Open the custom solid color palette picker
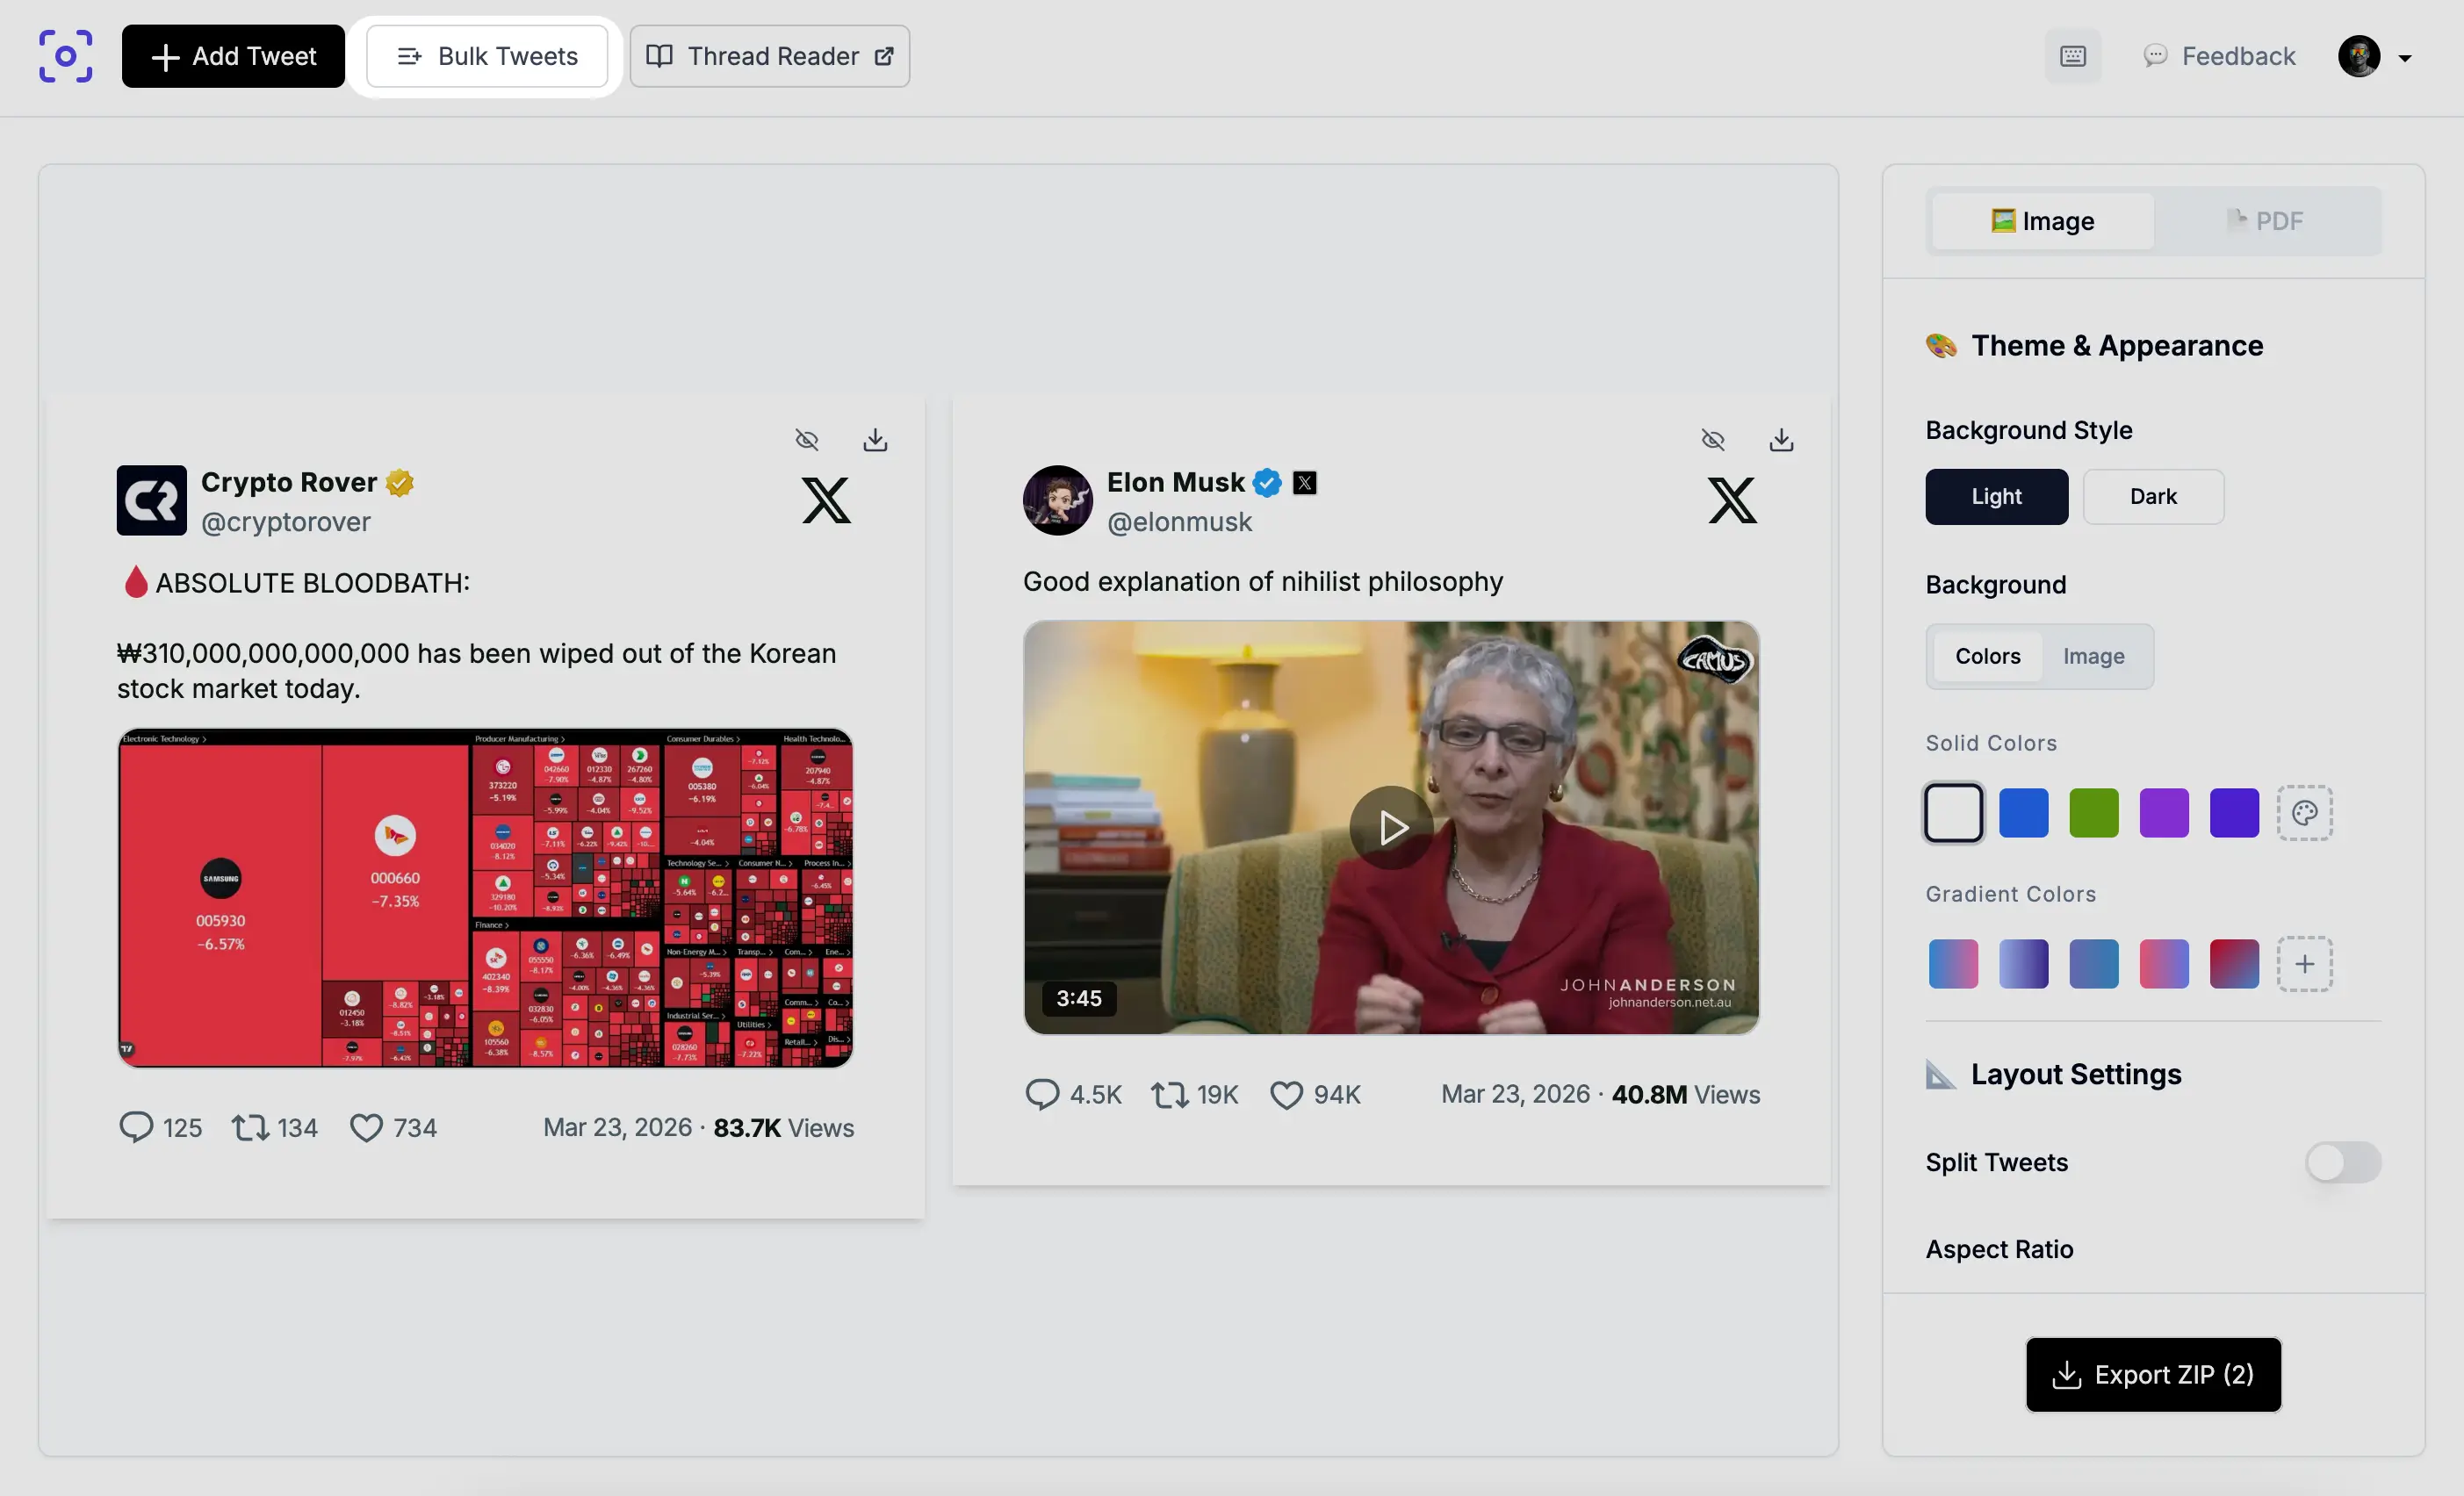This screenshot has width=2464, height=1496. pos(2304,813)
